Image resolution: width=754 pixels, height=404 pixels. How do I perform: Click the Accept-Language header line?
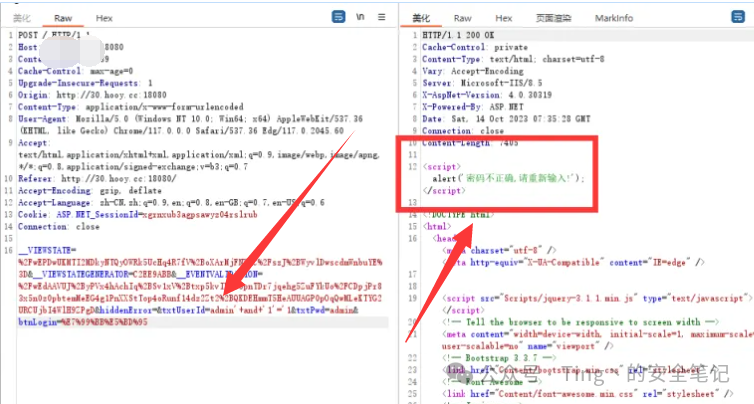(x=171, y=202)
